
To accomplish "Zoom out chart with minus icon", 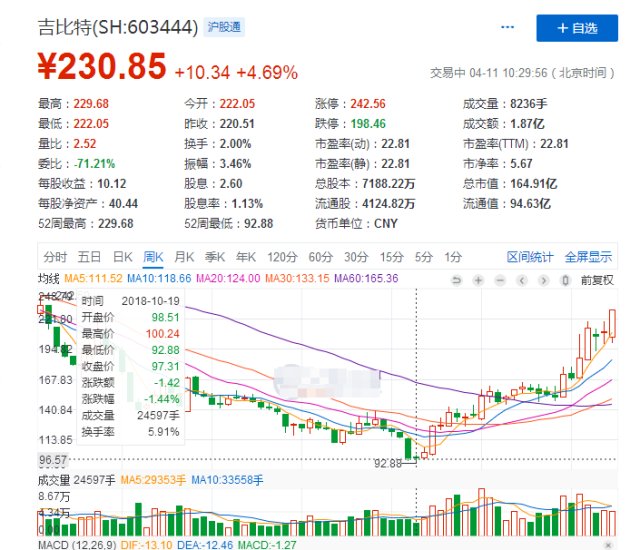I will pos(500,280).
